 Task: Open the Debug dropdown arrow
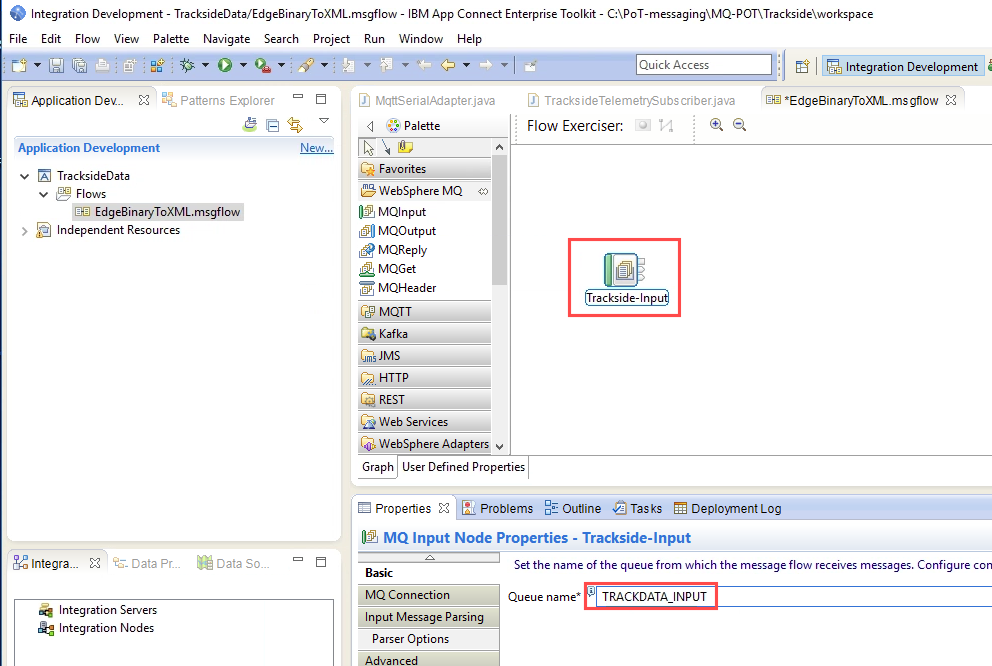(205, 65)
